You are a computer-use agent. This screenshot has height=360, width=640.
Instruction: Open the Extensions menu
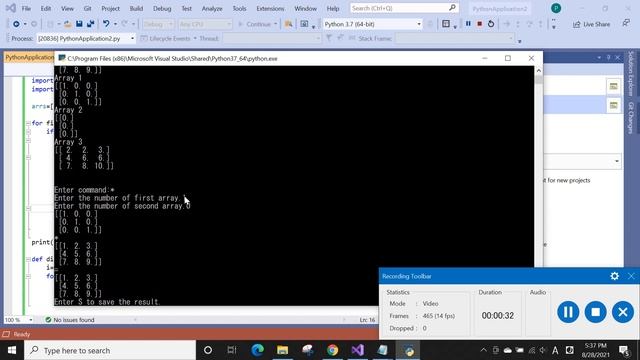point(270,8)
